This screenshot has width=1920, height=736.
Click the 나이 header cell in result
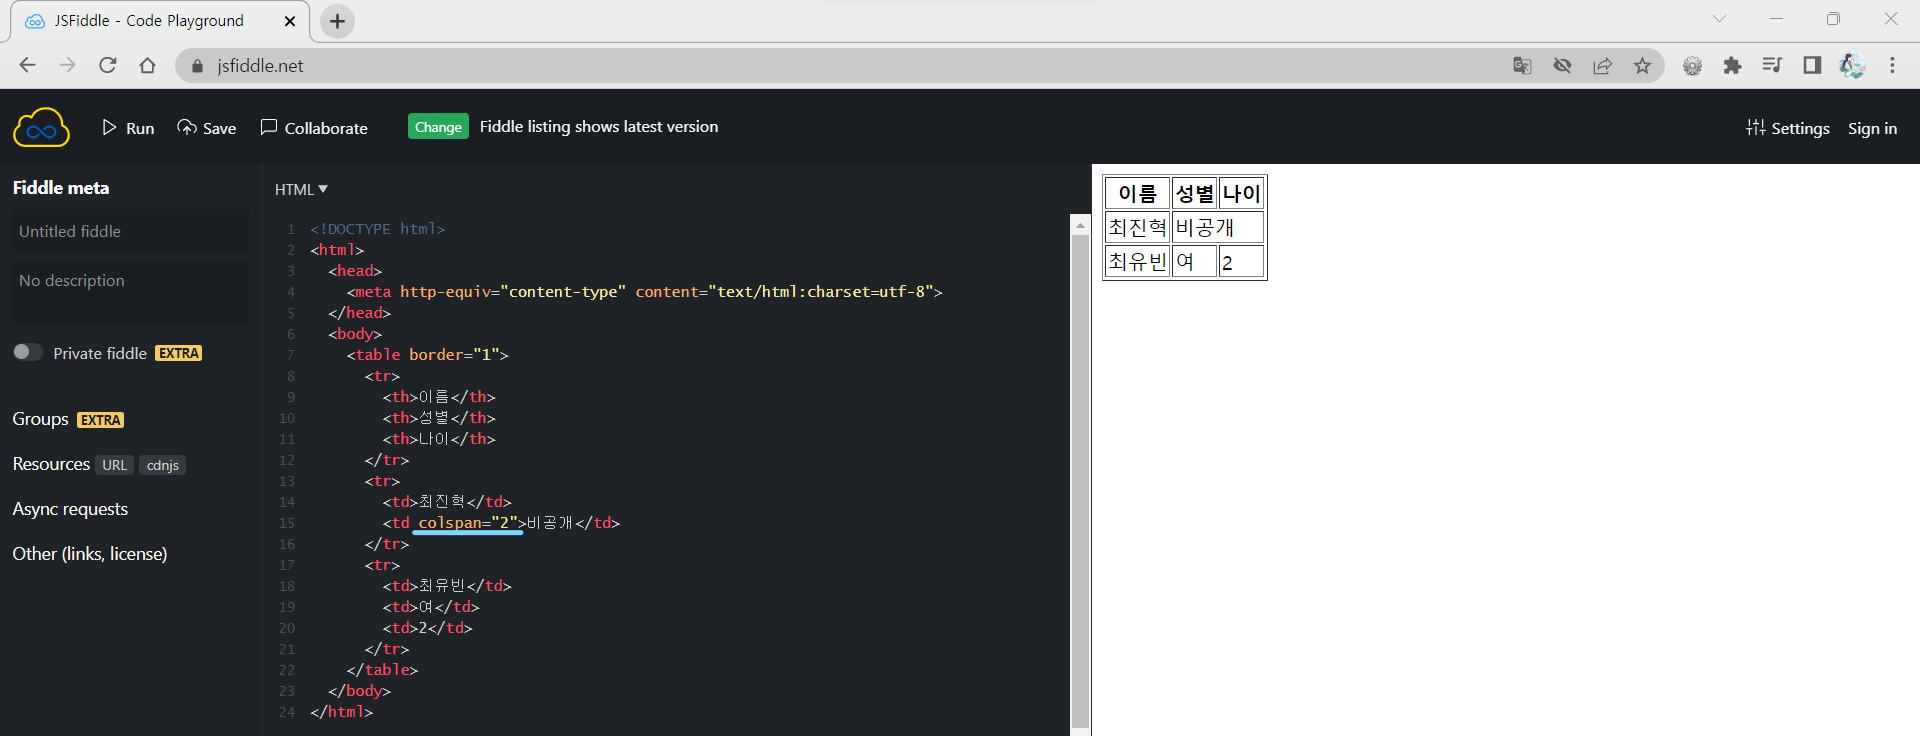1241,193
